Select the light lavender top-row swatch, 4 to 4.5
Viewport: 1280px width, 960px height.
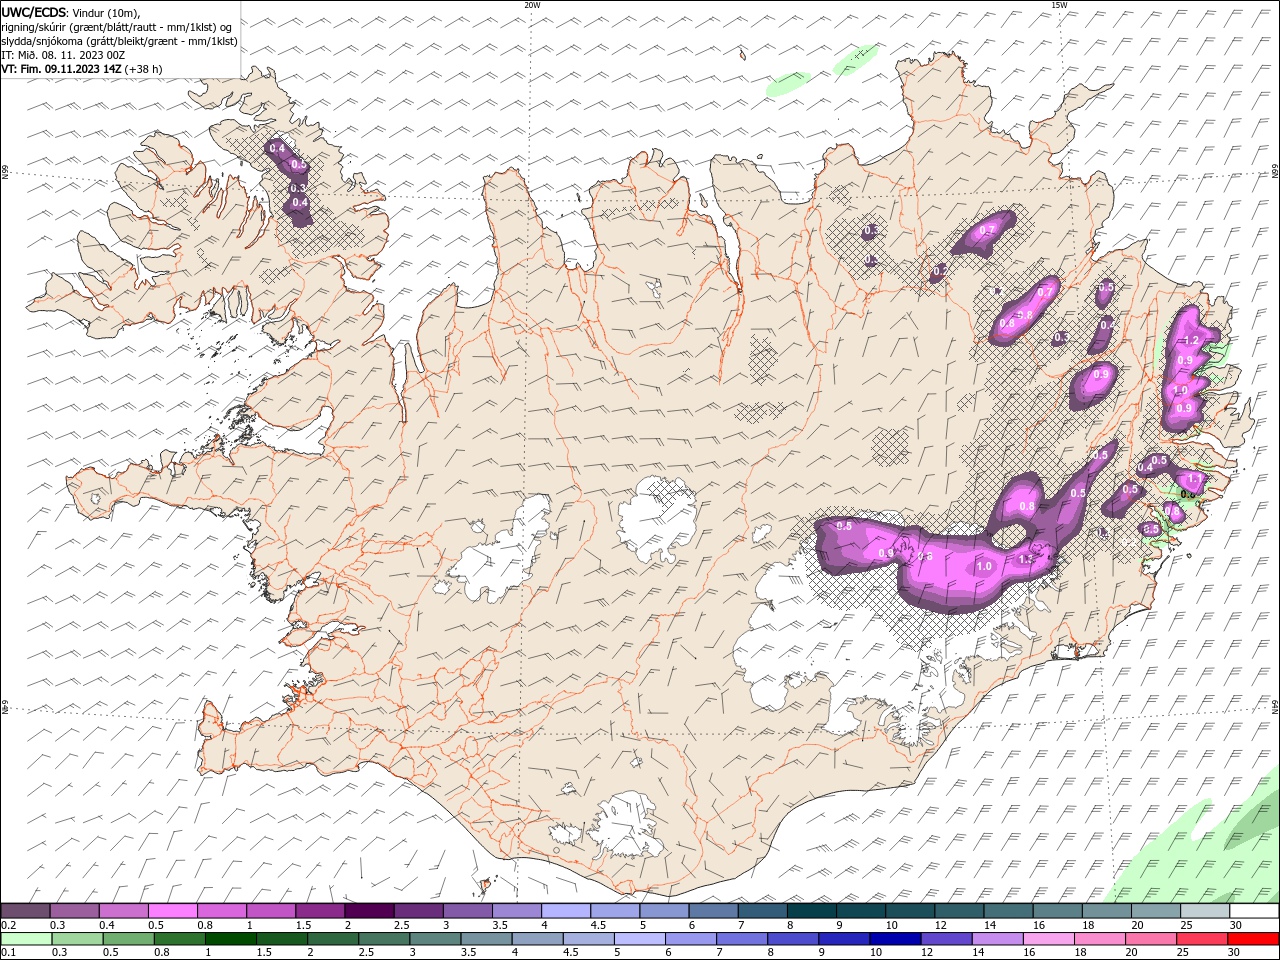565,910
